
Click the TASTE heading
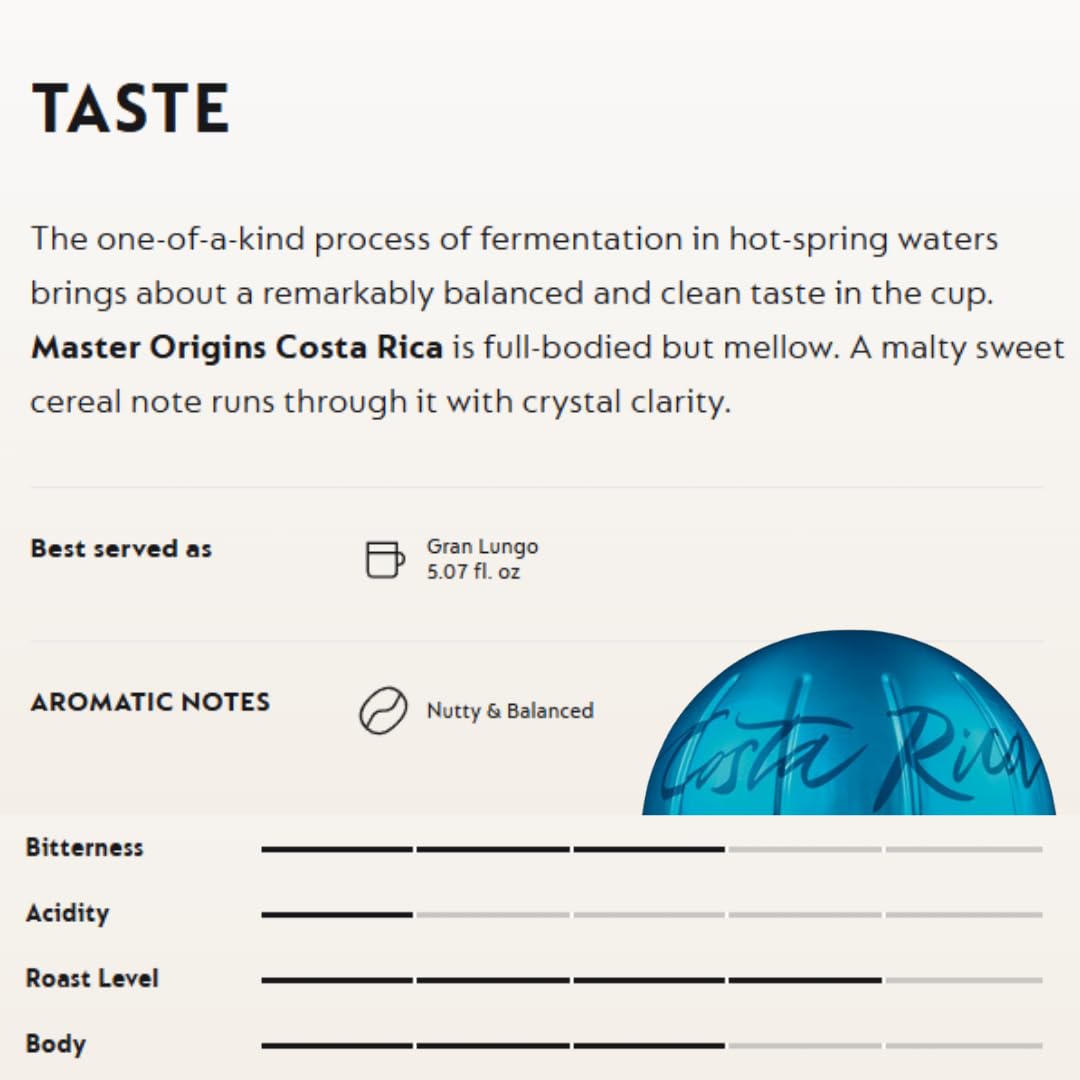click(x=131, y=108)
